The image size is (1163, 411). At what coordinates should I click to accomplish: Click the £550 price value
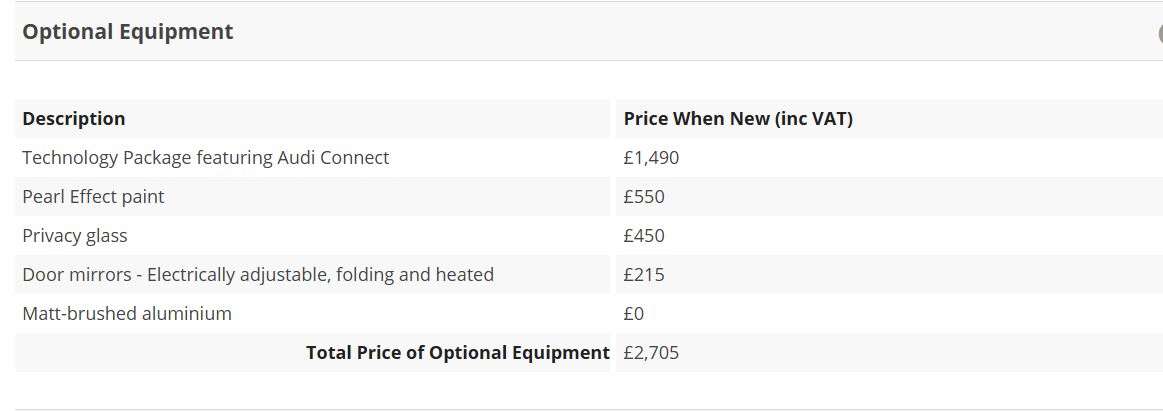click(x=644, y=197)
